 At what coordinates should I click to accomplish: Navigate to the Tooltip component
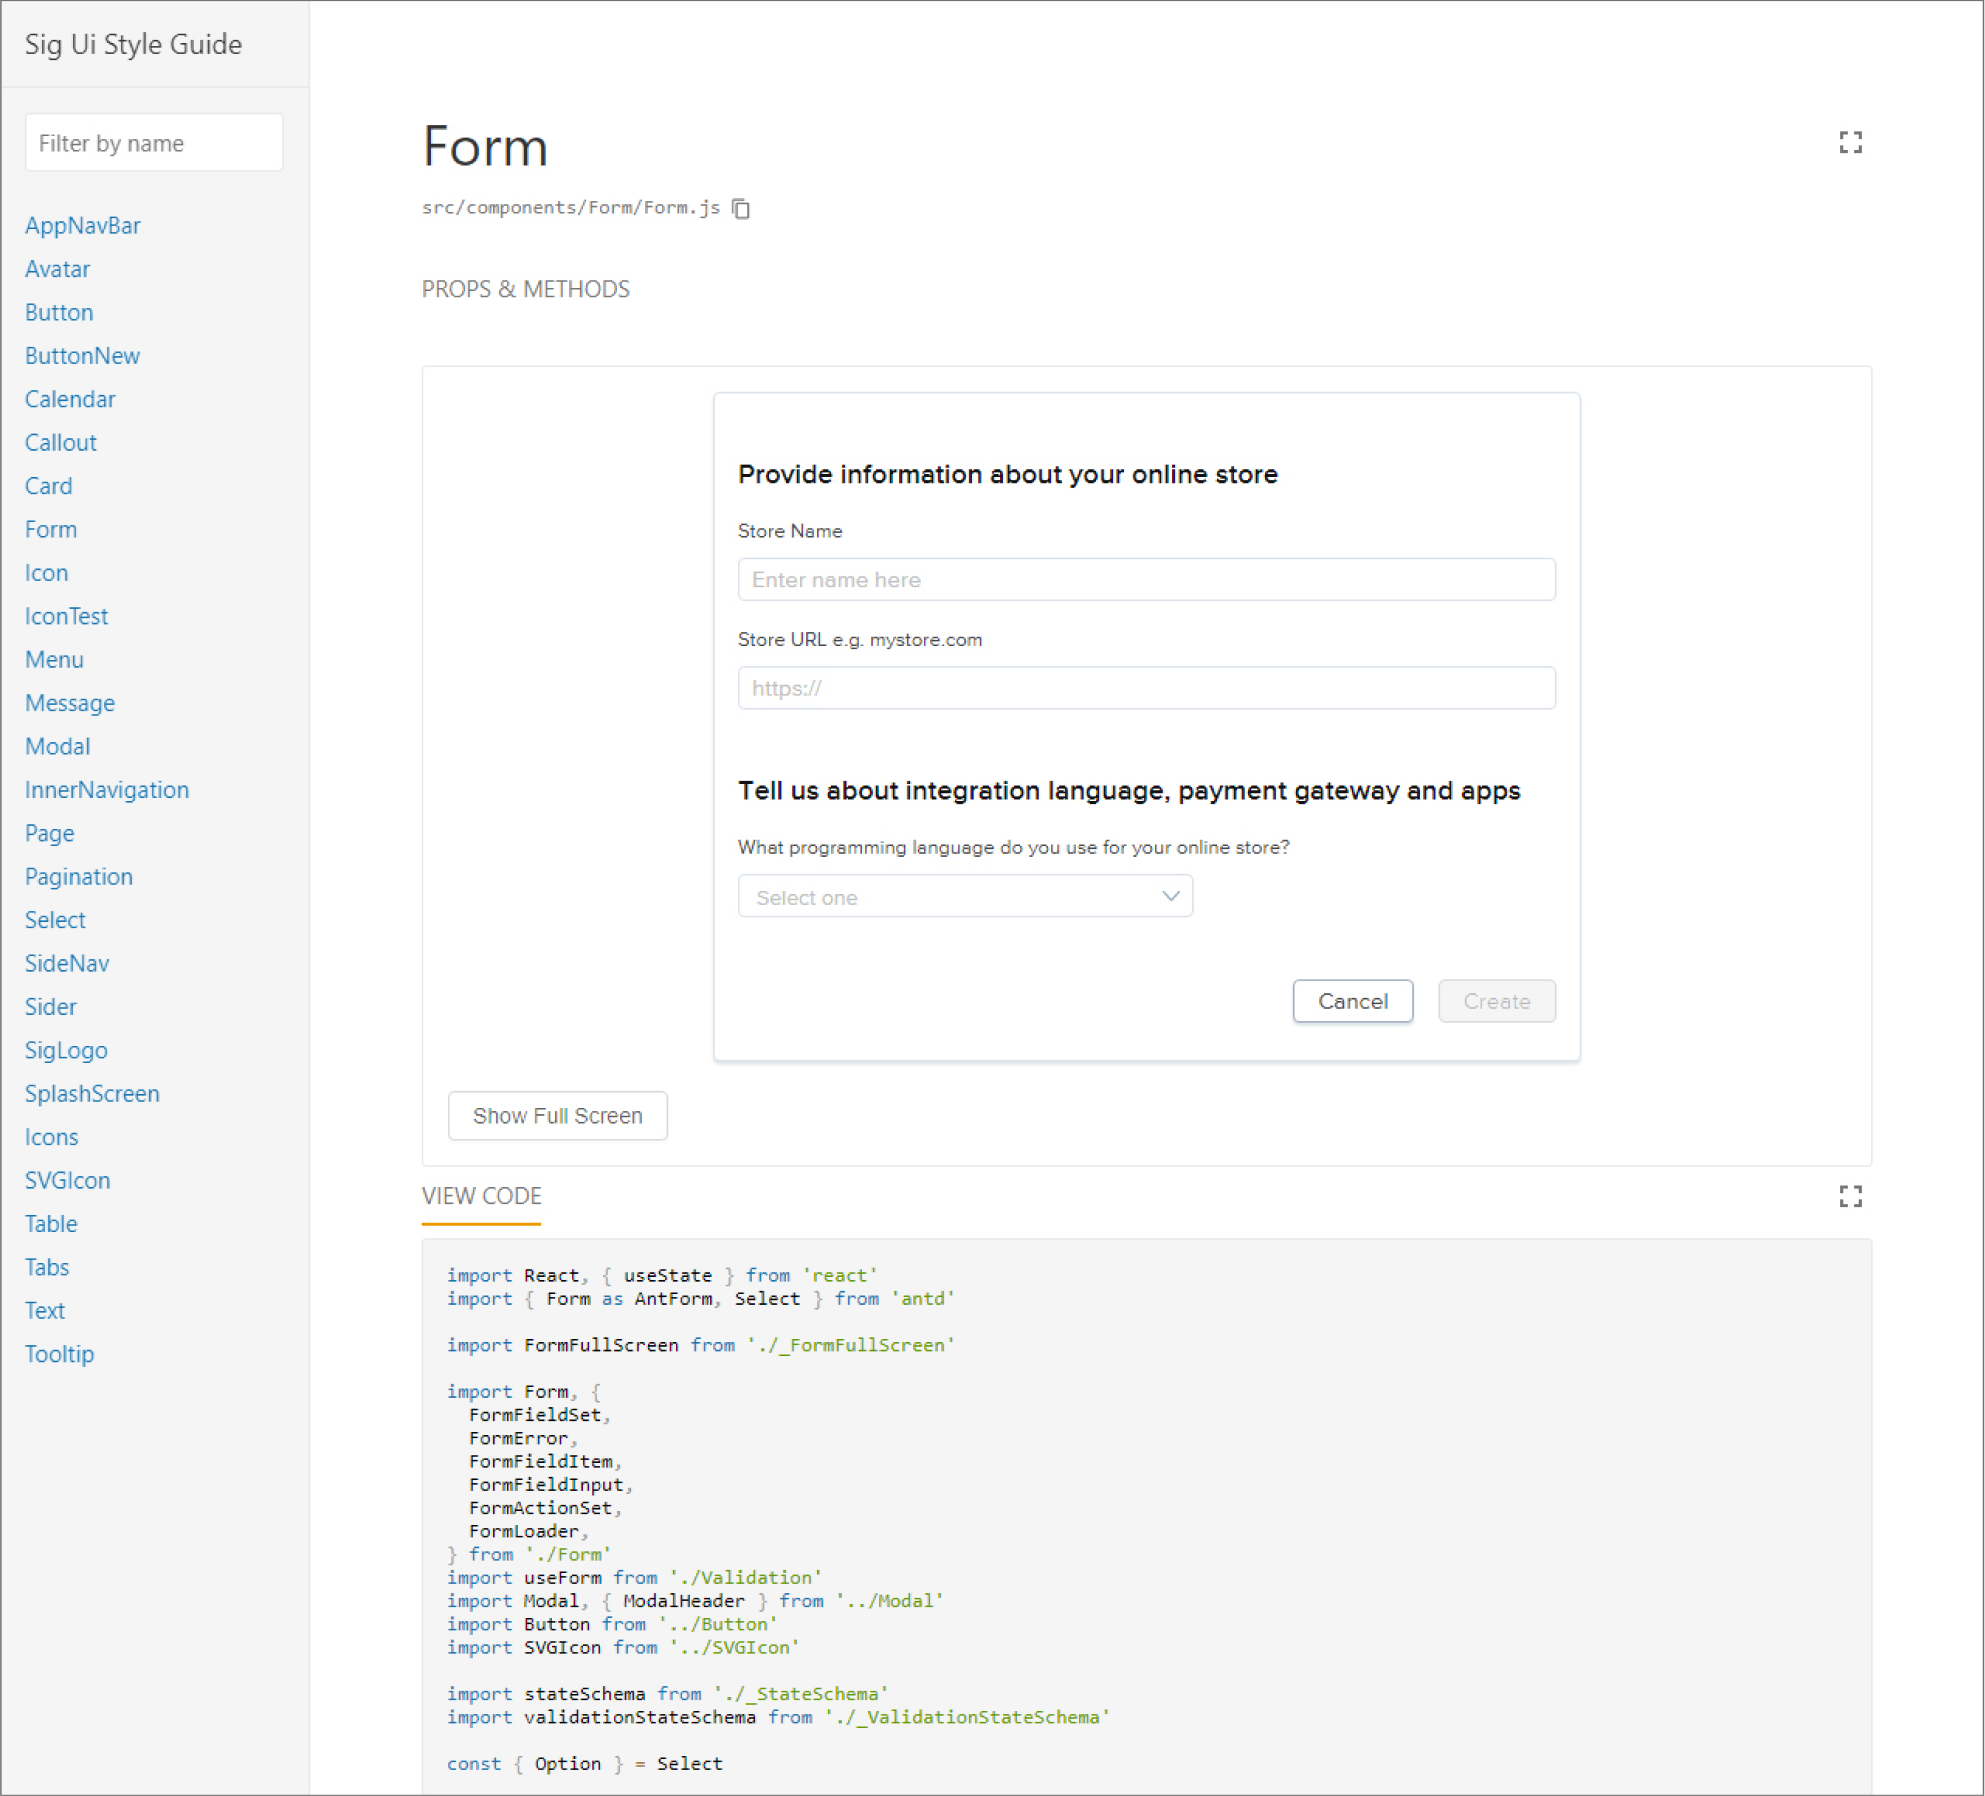pyautogui.click(x=60, y=1354)
